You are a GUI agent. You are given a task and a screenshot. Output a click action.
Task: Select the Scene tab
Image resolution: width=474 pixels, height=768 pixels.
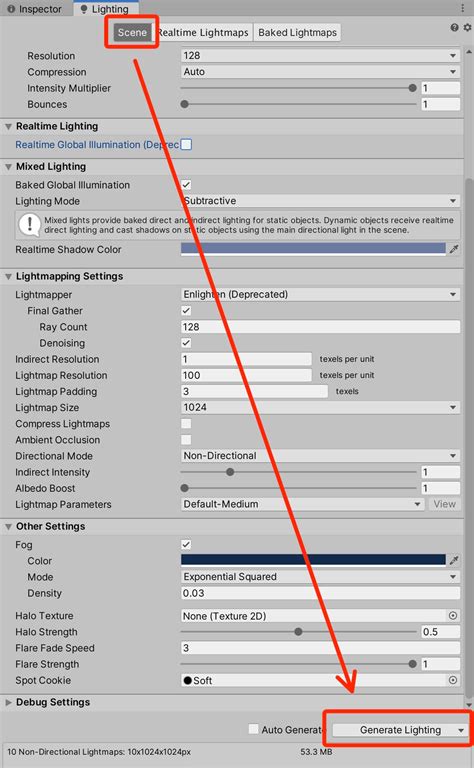click(x=132, y=32)
